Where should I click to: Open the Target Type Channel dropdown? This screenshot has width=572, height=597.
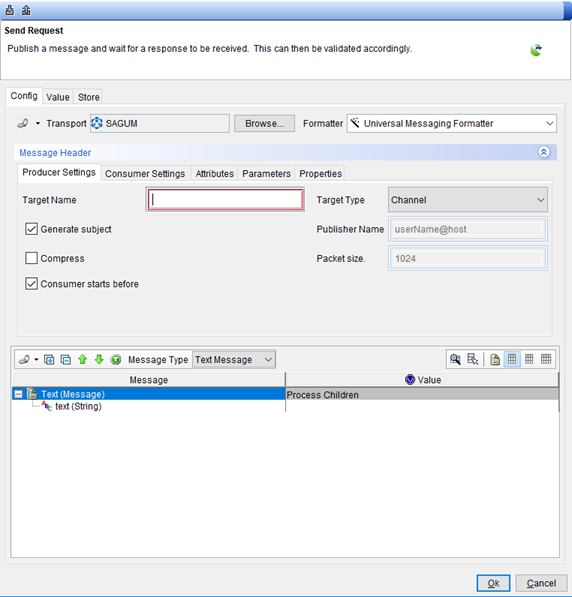tap(468, 200)
